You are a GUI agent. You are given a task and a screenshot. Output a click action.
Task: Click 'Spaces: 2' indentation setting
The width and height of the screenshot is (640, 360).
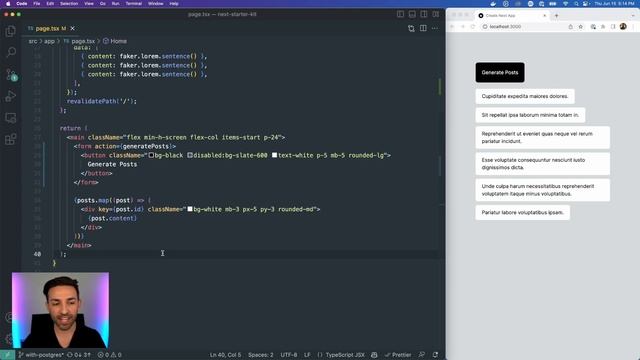[260, 355]
